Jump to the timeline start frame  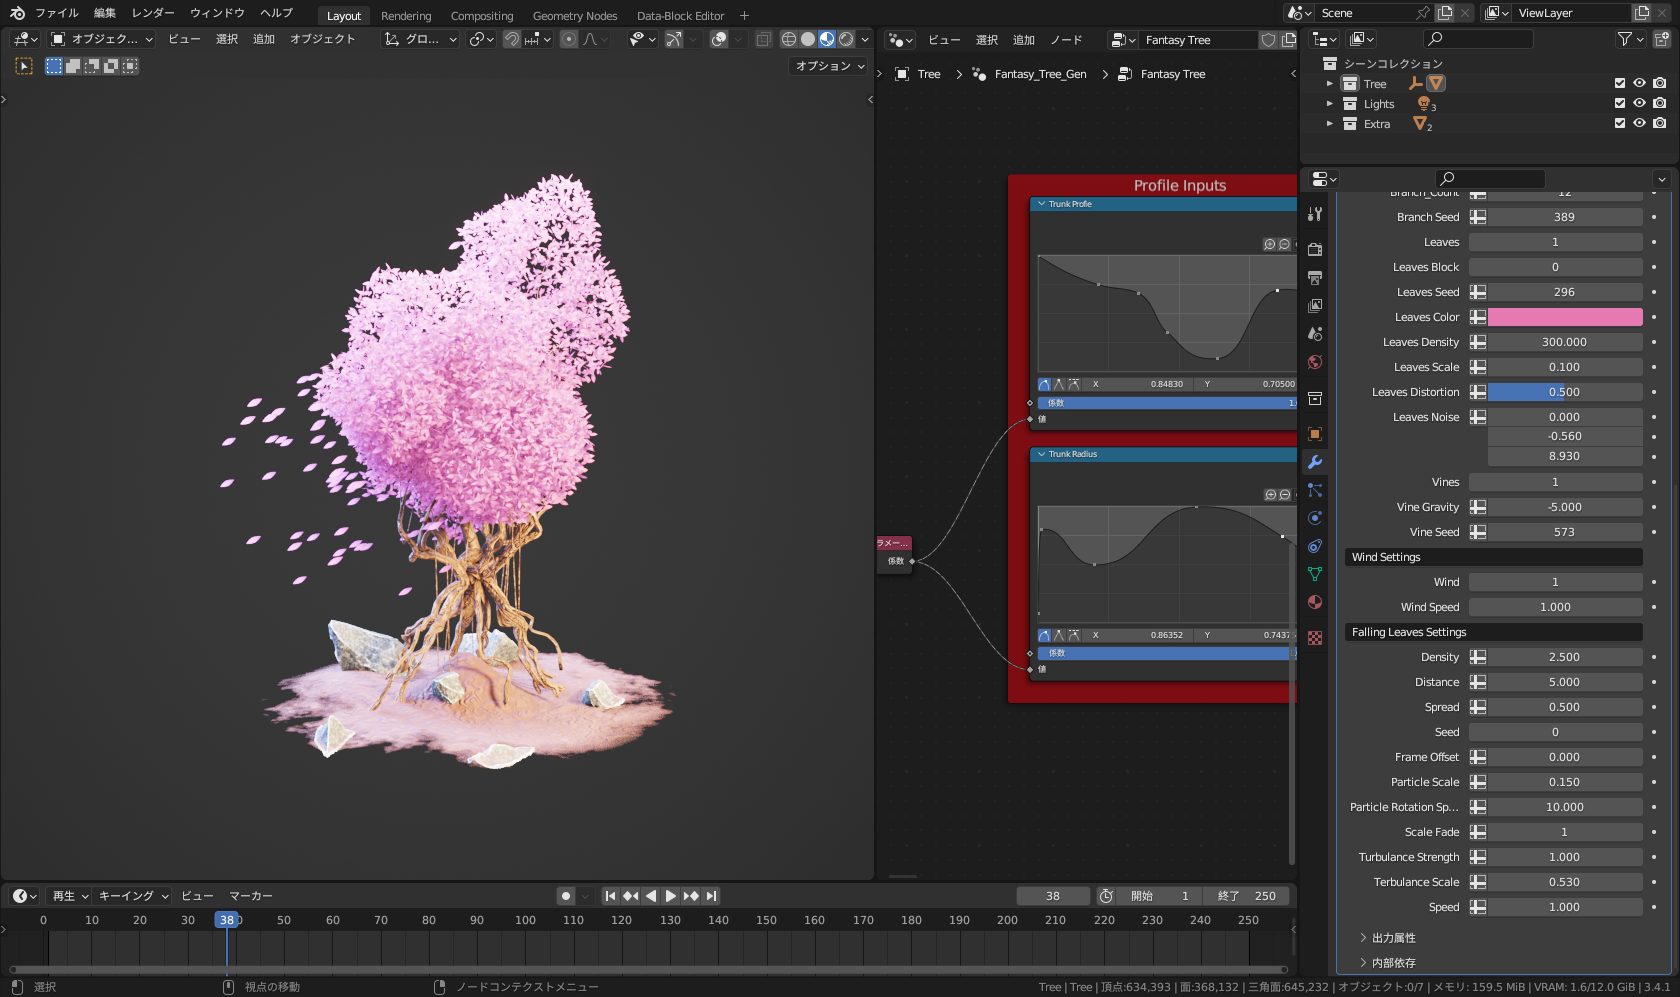(x=610, y=896)
